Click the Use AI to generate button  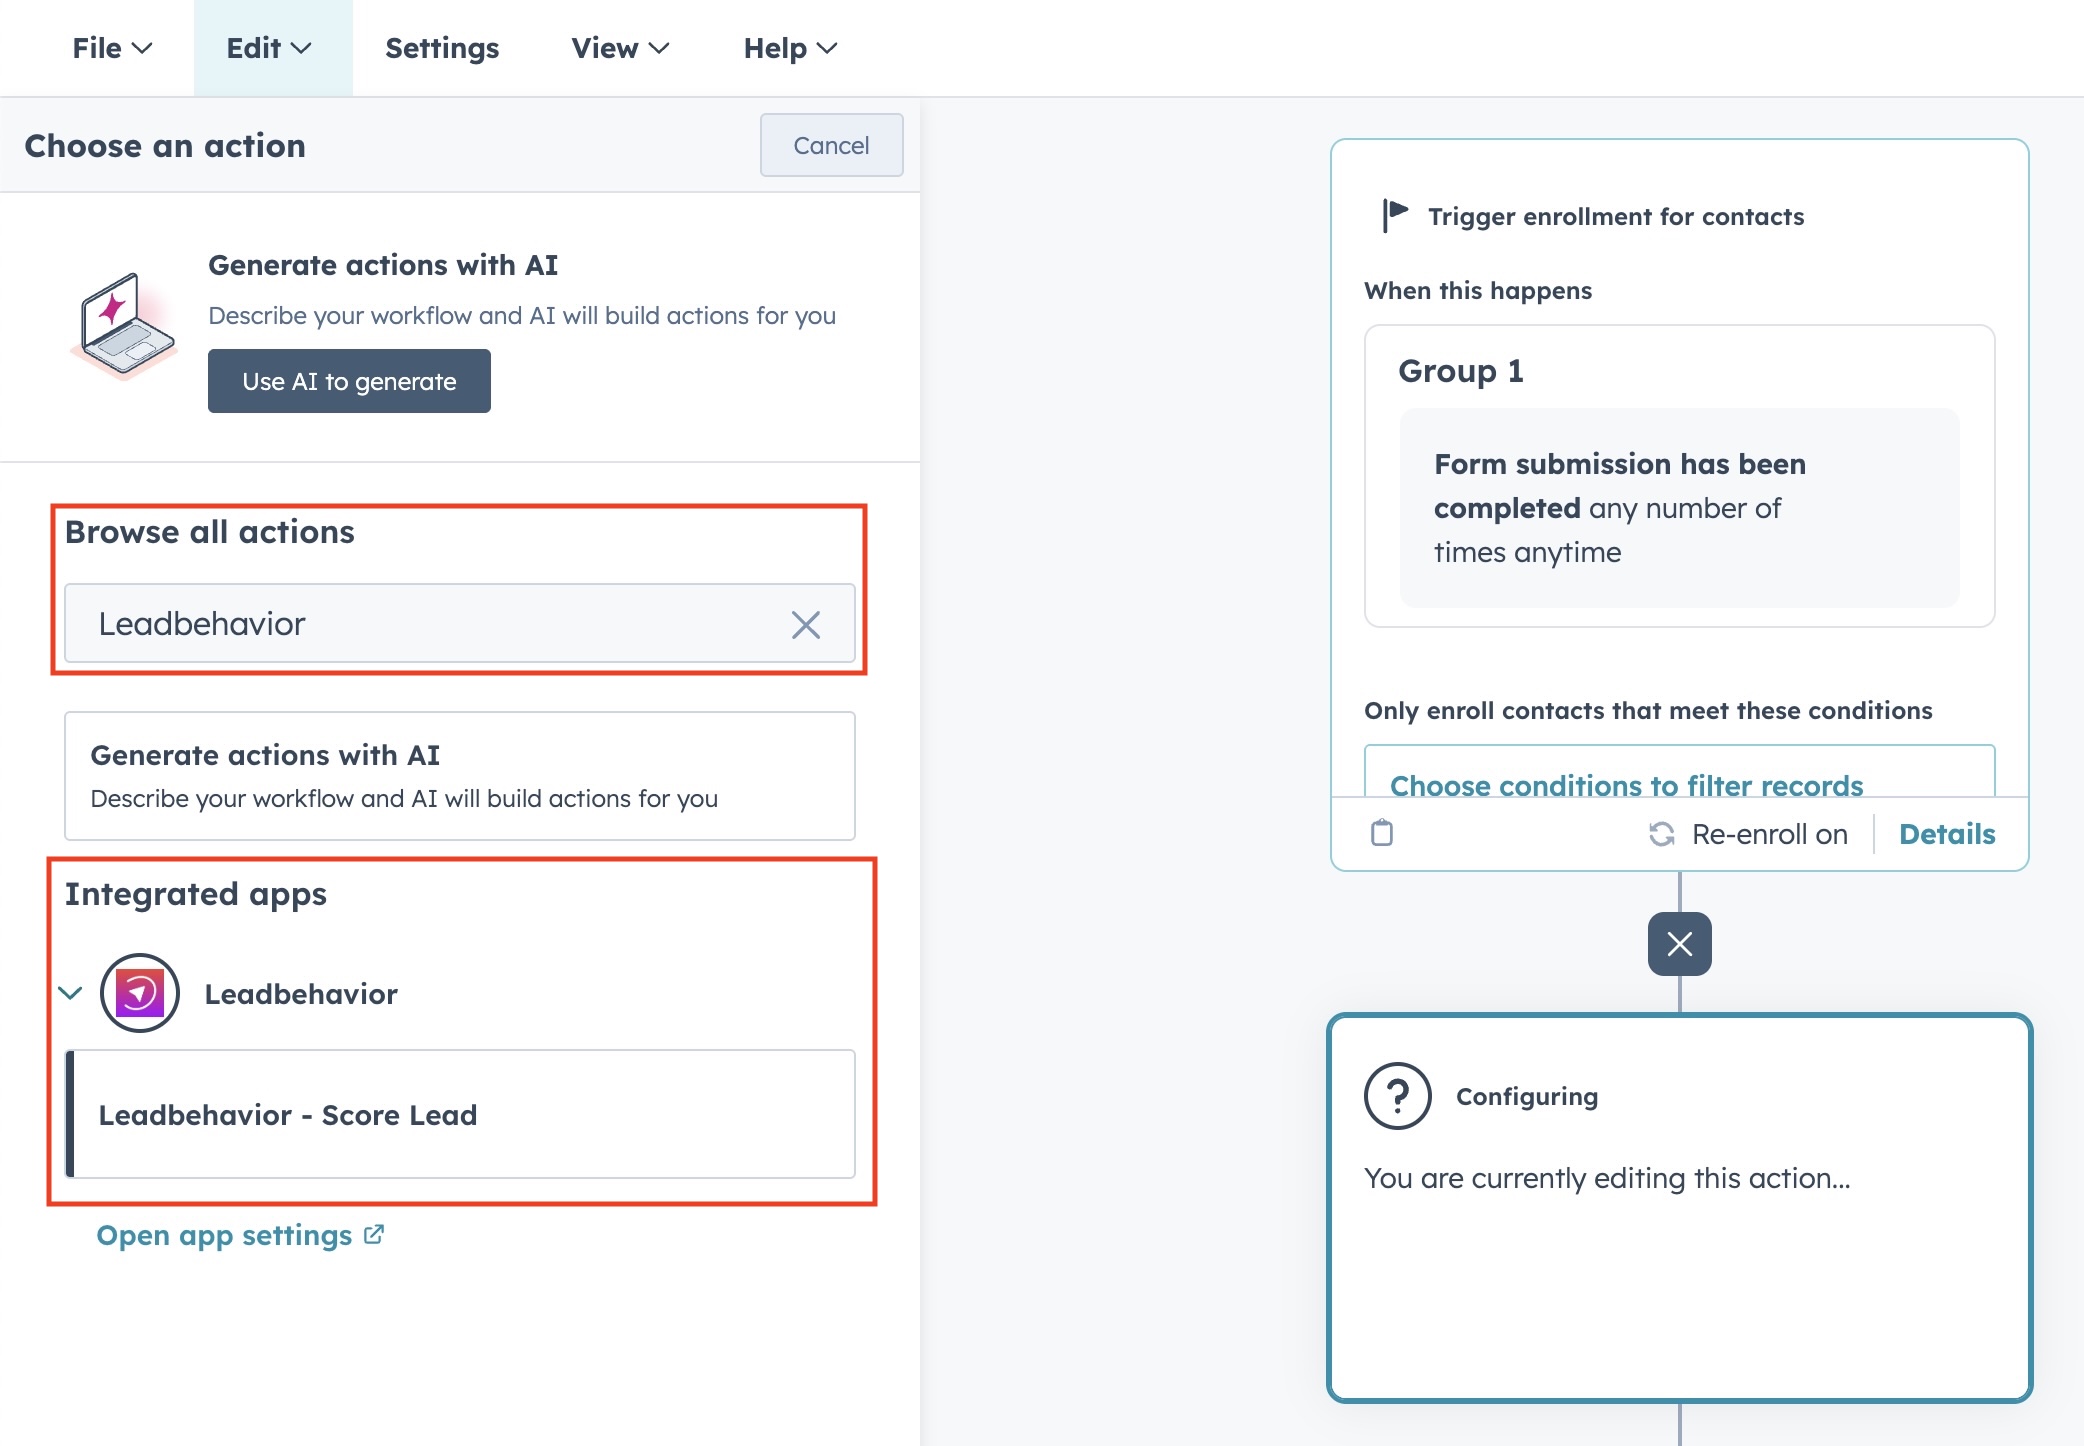point(348,381)
